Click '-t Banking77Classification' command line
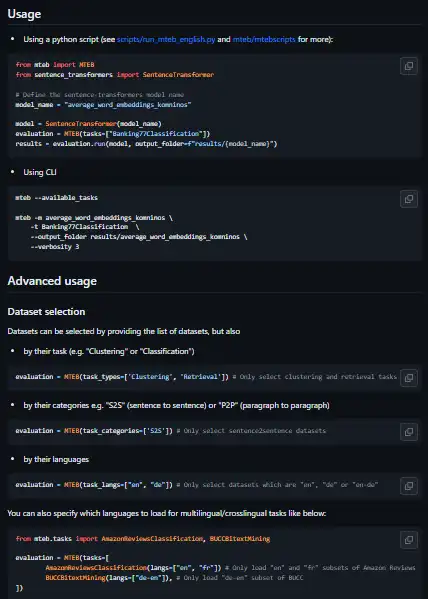Screen dimensions: 428x599 (85, 227)
